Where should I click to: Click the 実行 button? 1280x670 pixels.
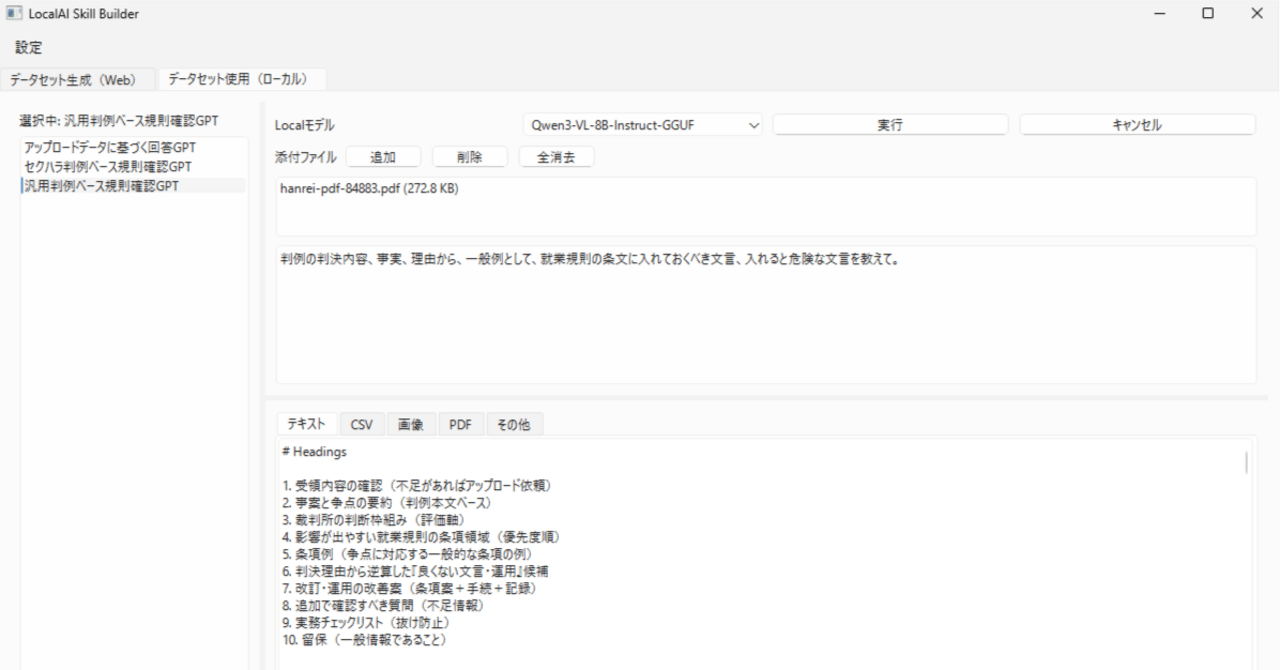(x=890, y=125)
